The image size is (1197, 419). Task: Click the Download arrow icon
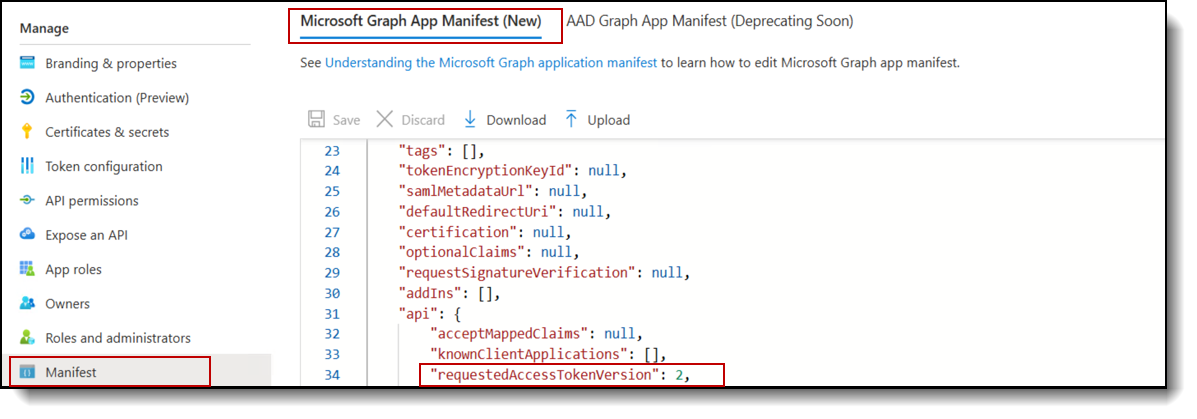coord(470,120)
